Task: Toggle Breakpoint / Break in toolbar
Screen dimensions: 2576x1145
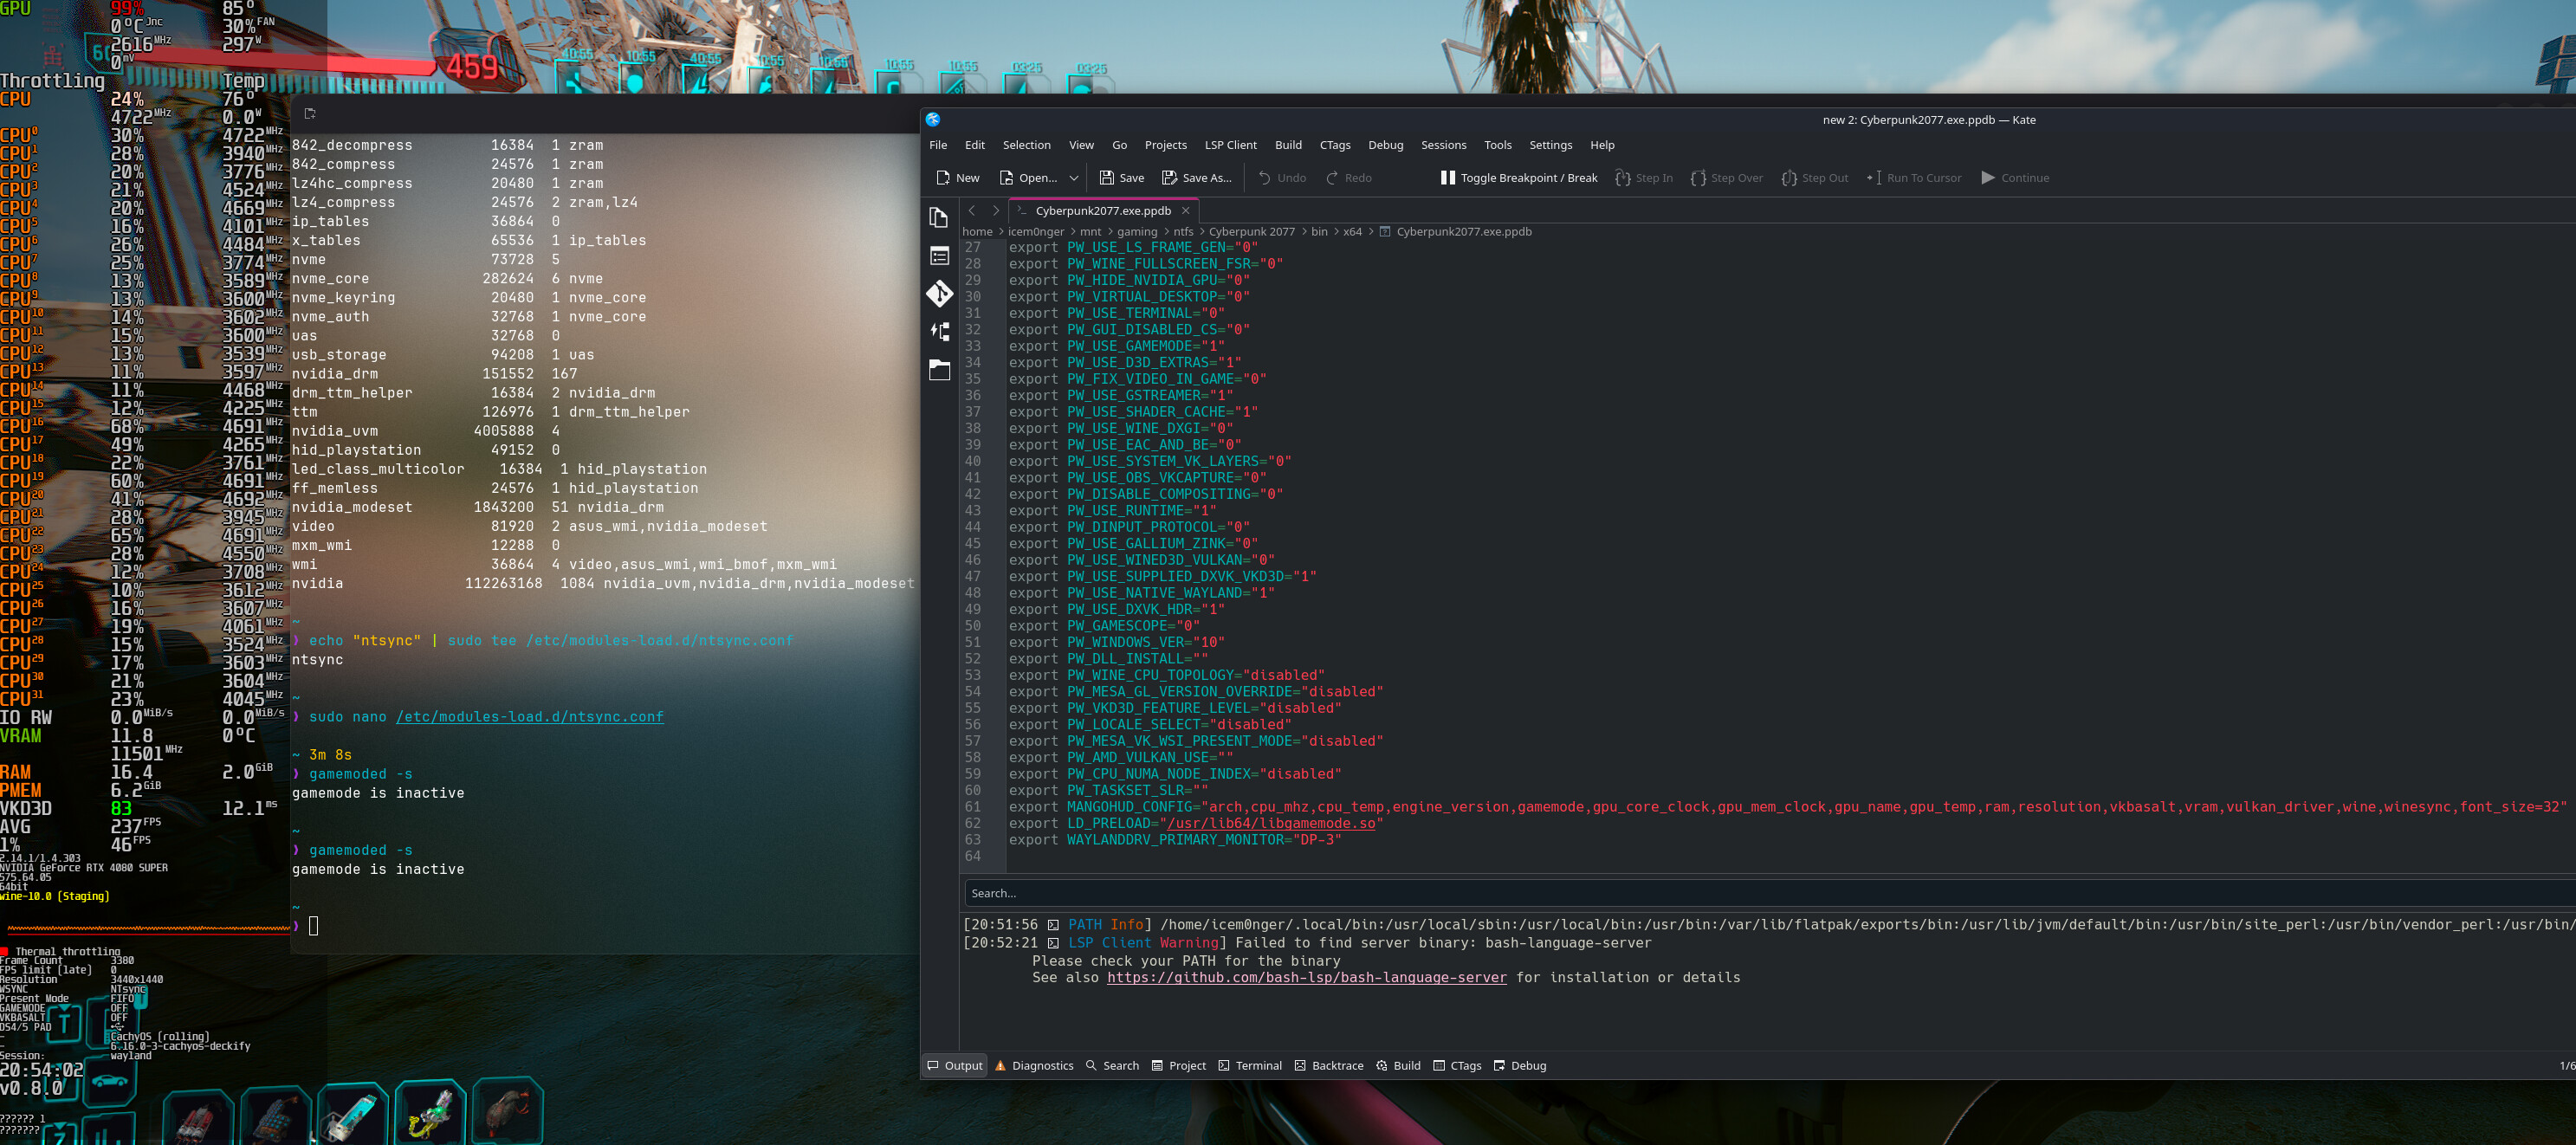Action: point(1518,178)
